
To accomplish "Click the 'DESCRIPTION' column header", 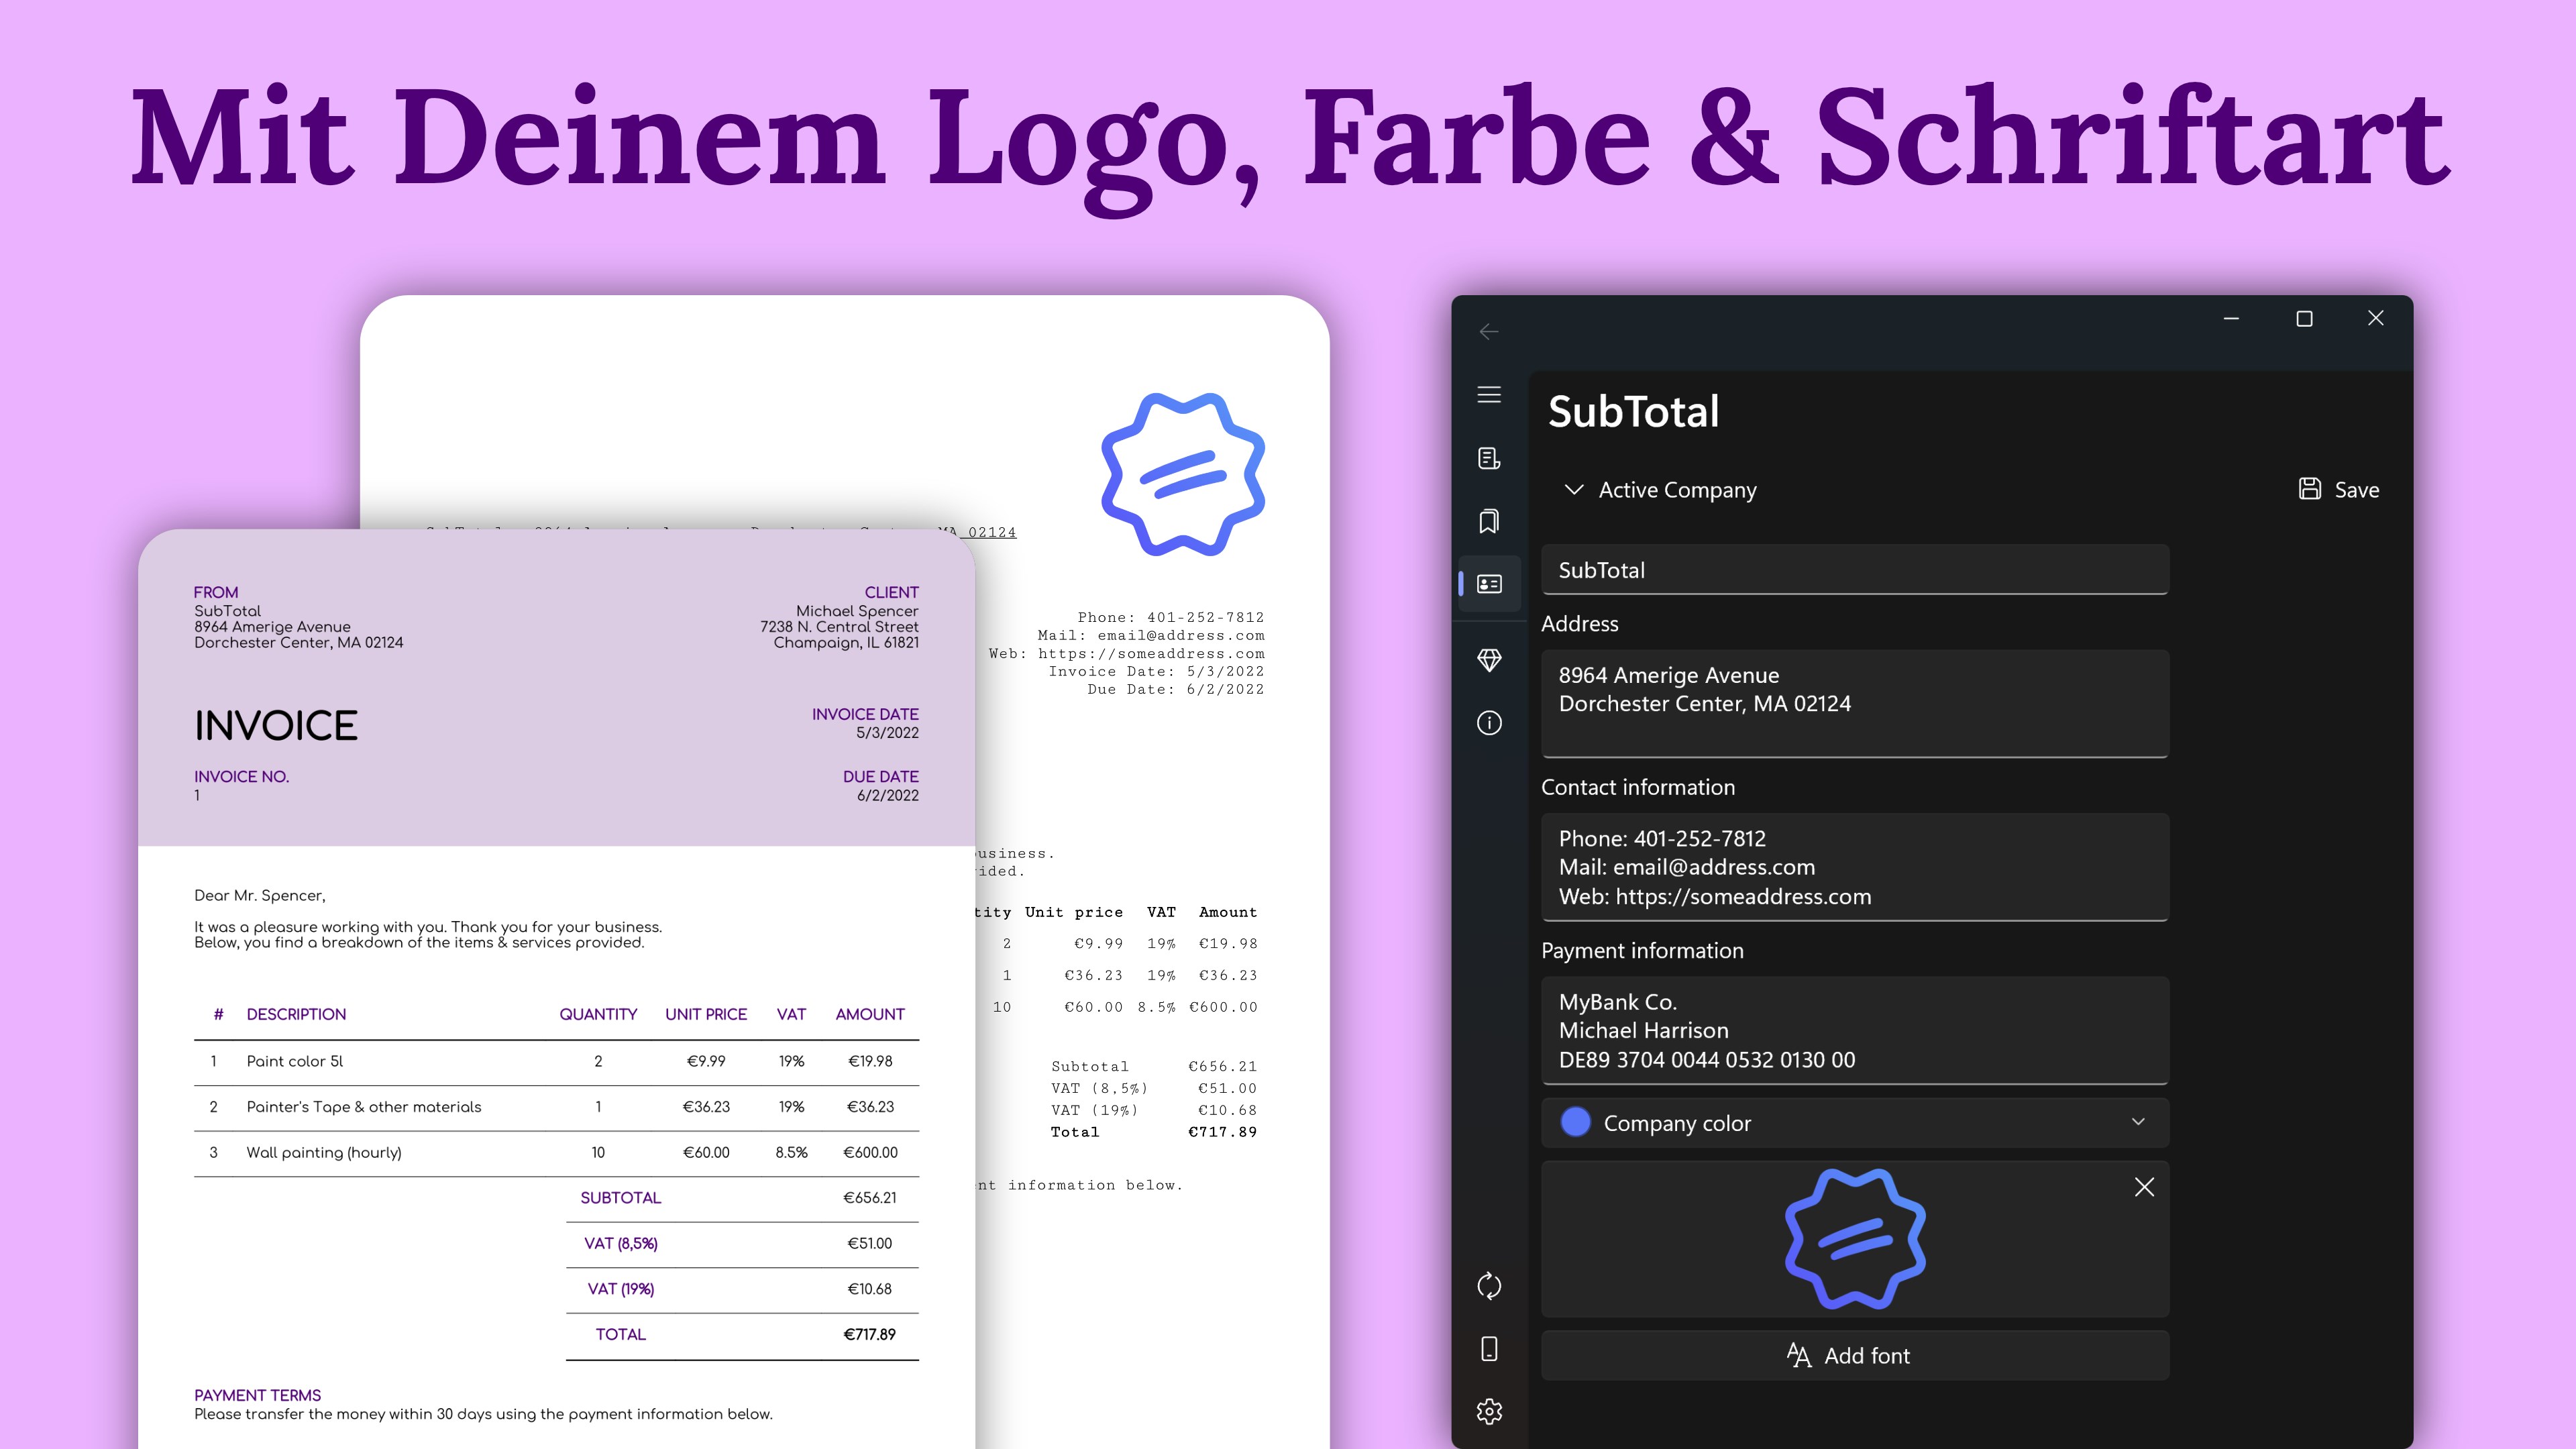I will pyautogui.click(x=296, y=1015).
